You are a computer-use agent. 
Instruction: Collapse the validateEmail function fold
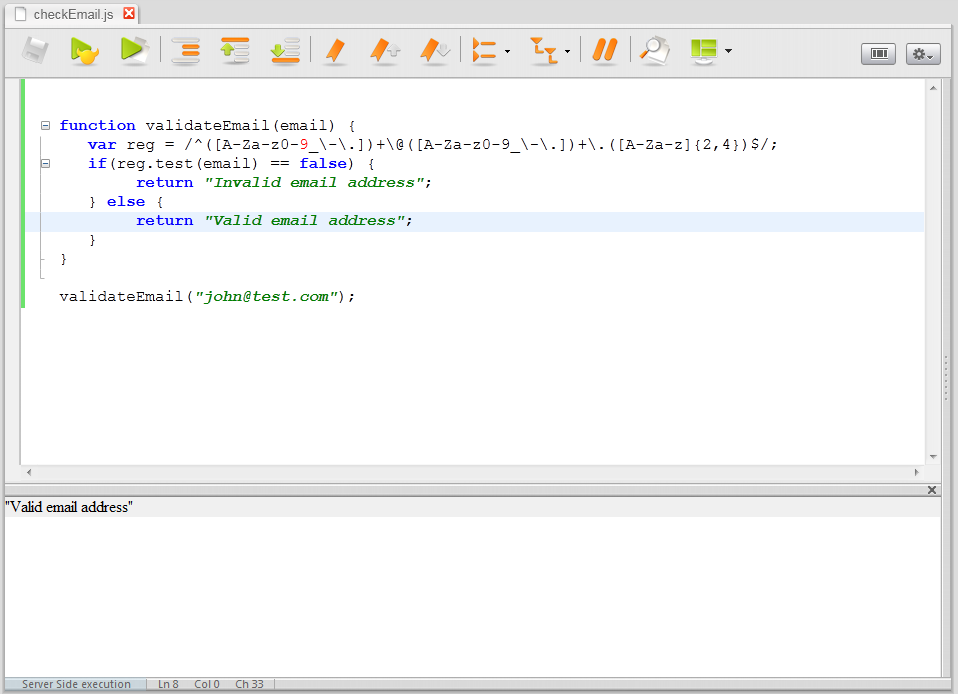point(45,126)
